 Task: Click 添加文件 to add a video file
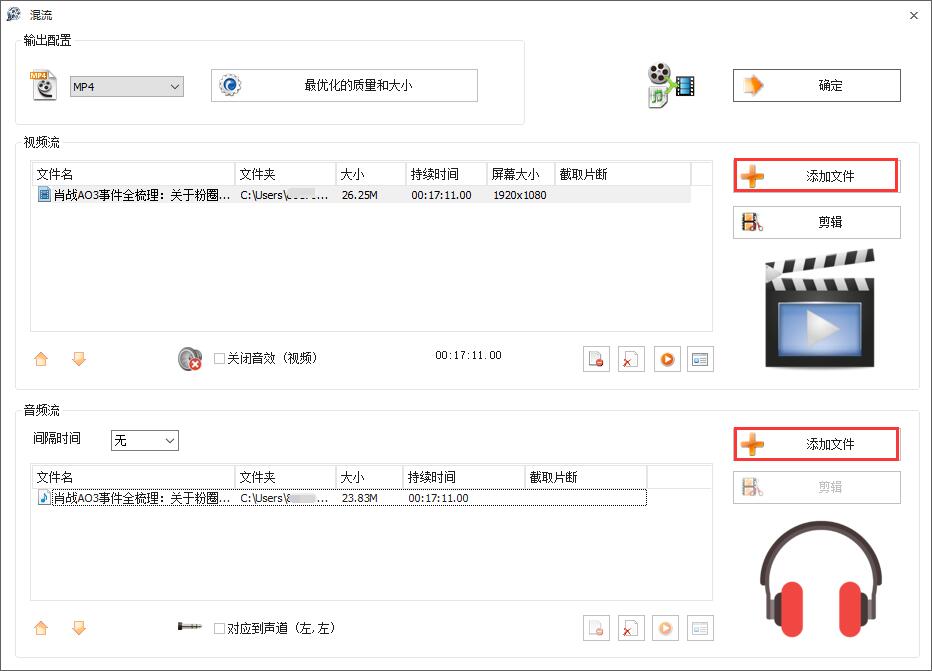pos(813,175)
